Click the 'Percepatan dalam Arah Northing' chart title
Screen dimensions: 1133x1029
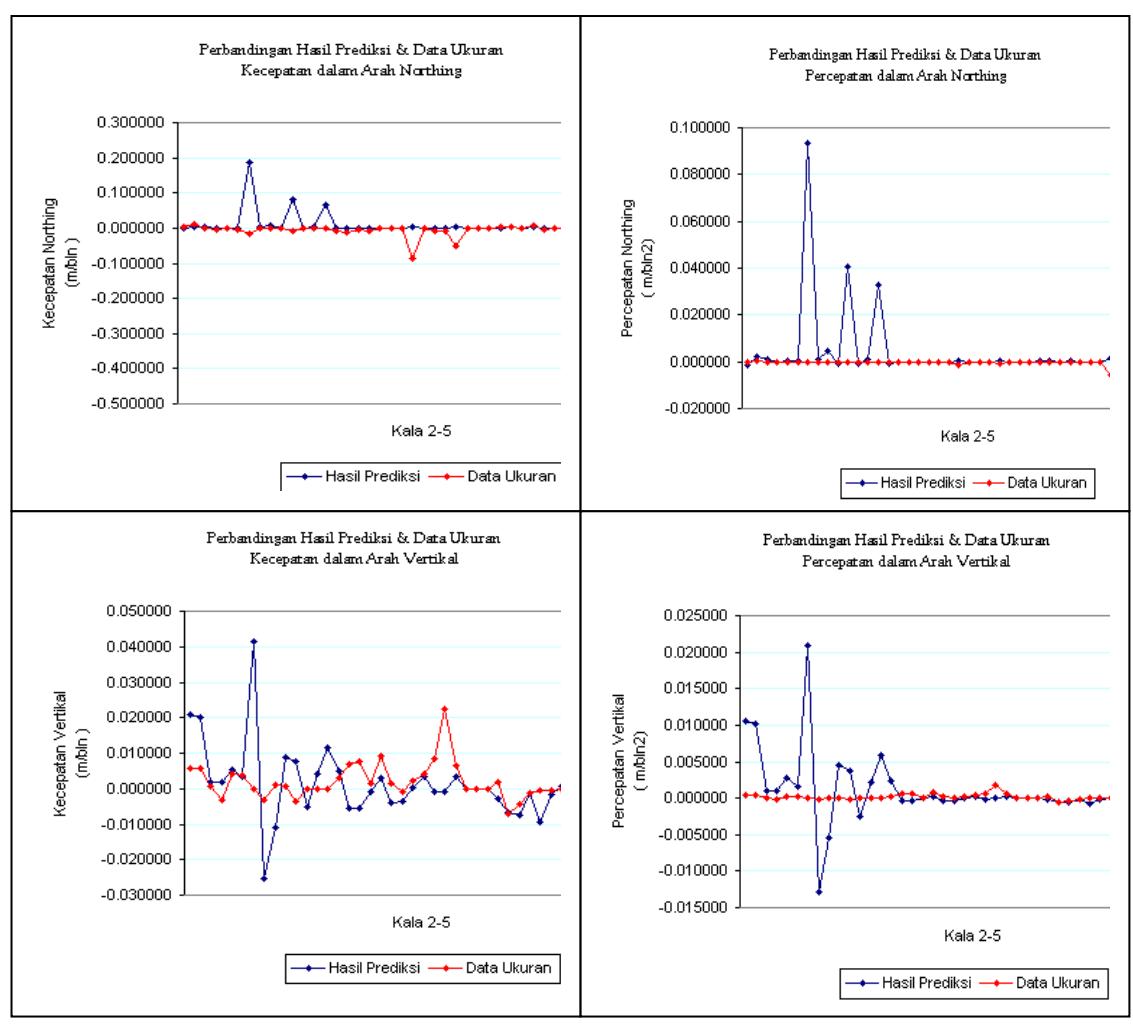[x=905, y=76]
